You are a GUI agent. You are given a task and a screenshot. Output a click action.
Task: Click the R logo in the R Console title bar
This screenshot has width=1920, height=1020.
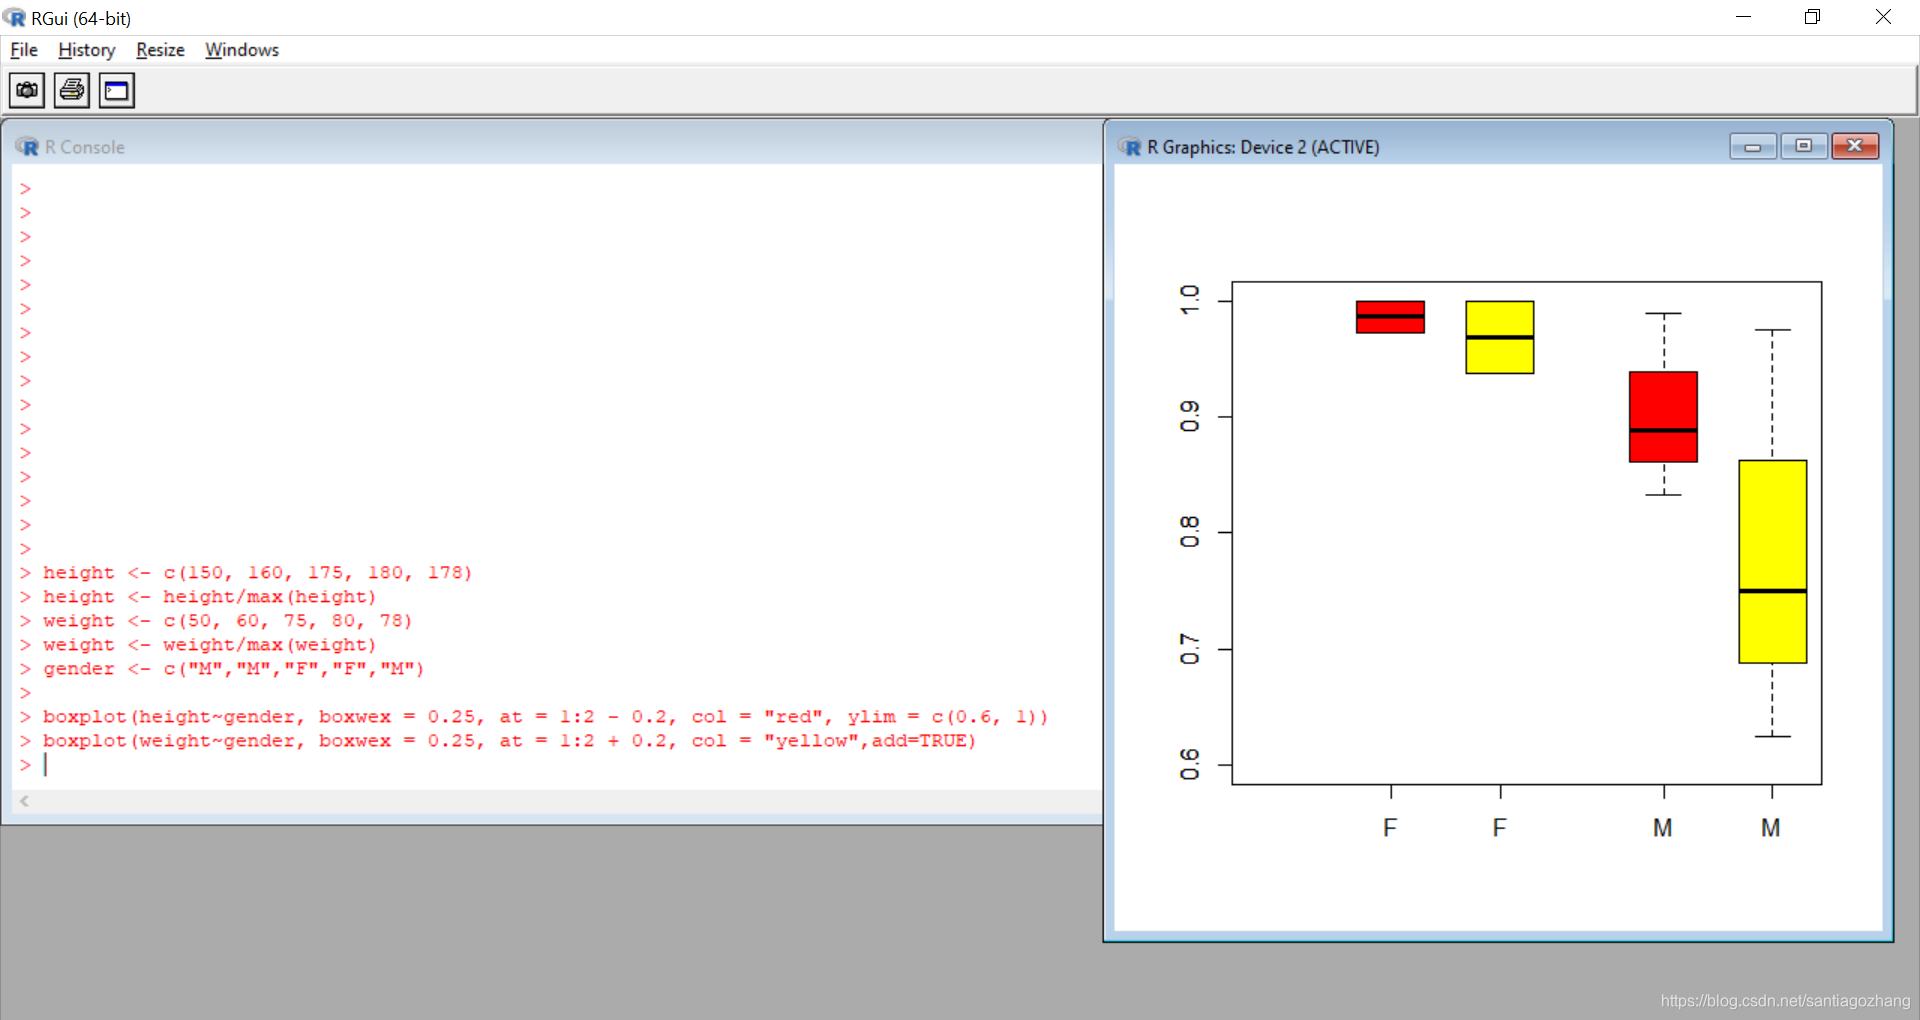coord(27,147)
